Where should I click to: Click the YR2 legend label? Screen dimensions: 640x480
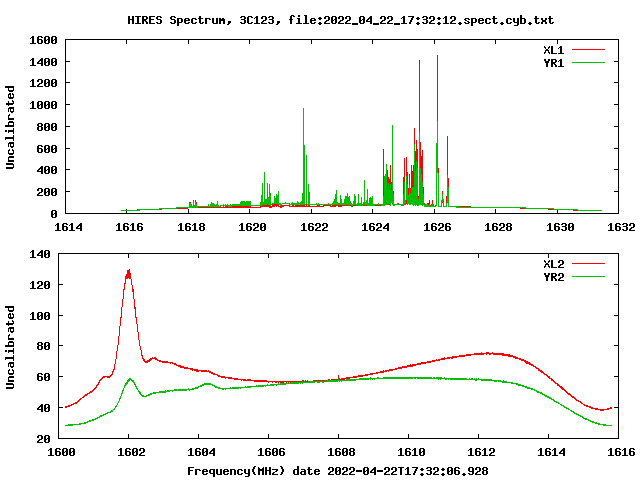(x=553, y=277)
